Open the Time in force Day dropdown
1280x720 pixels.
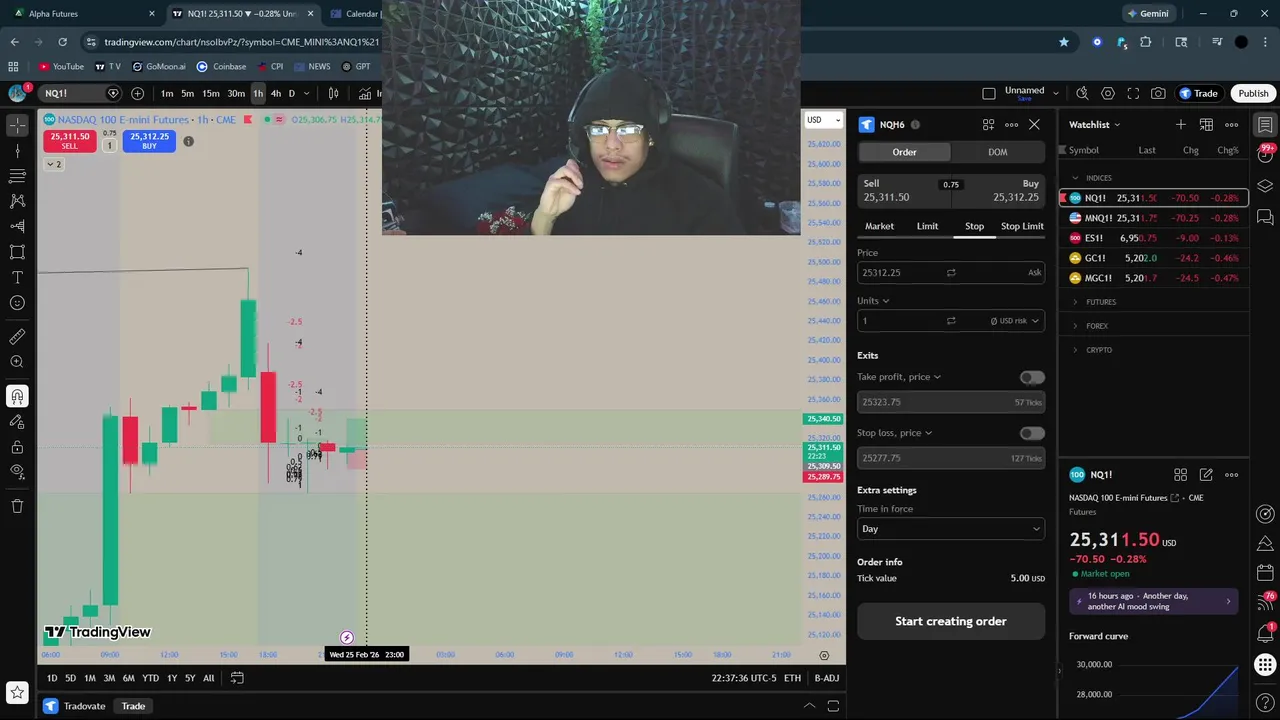pos(951,529)
